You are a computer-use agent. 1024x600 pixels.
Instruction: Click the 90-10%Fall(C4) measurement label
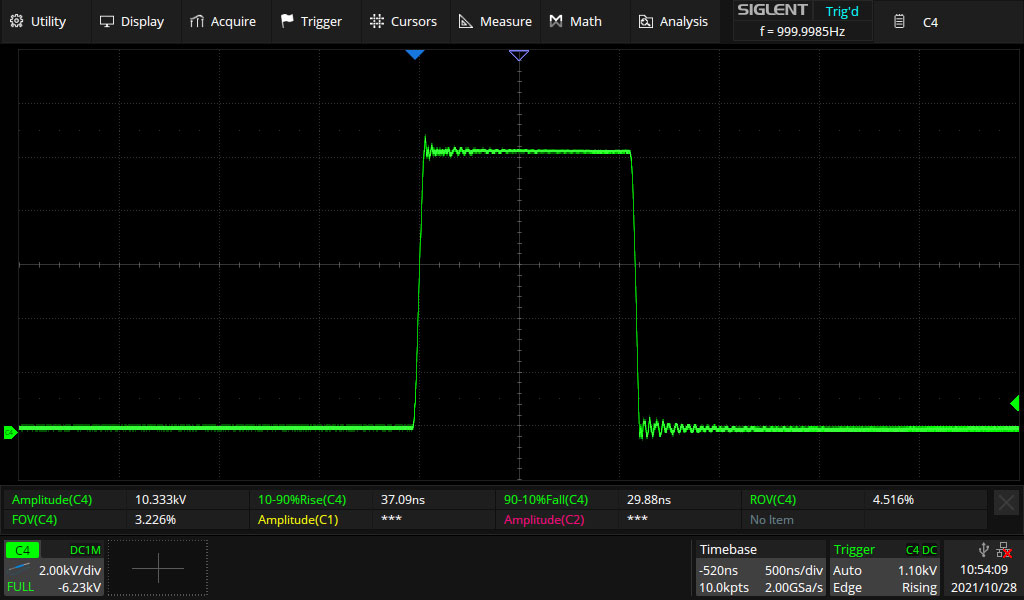(x=546, y=499)
